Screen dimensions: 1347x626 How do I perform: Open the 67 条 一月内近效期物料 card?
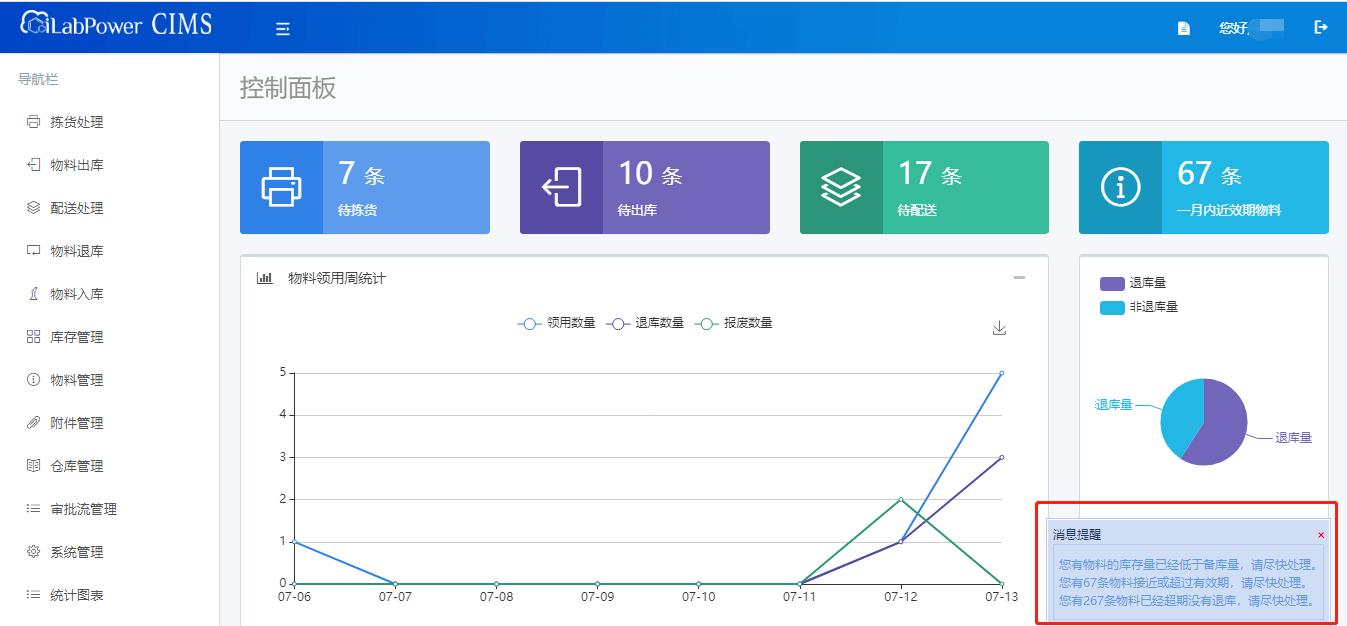[x=1204, y=187]
